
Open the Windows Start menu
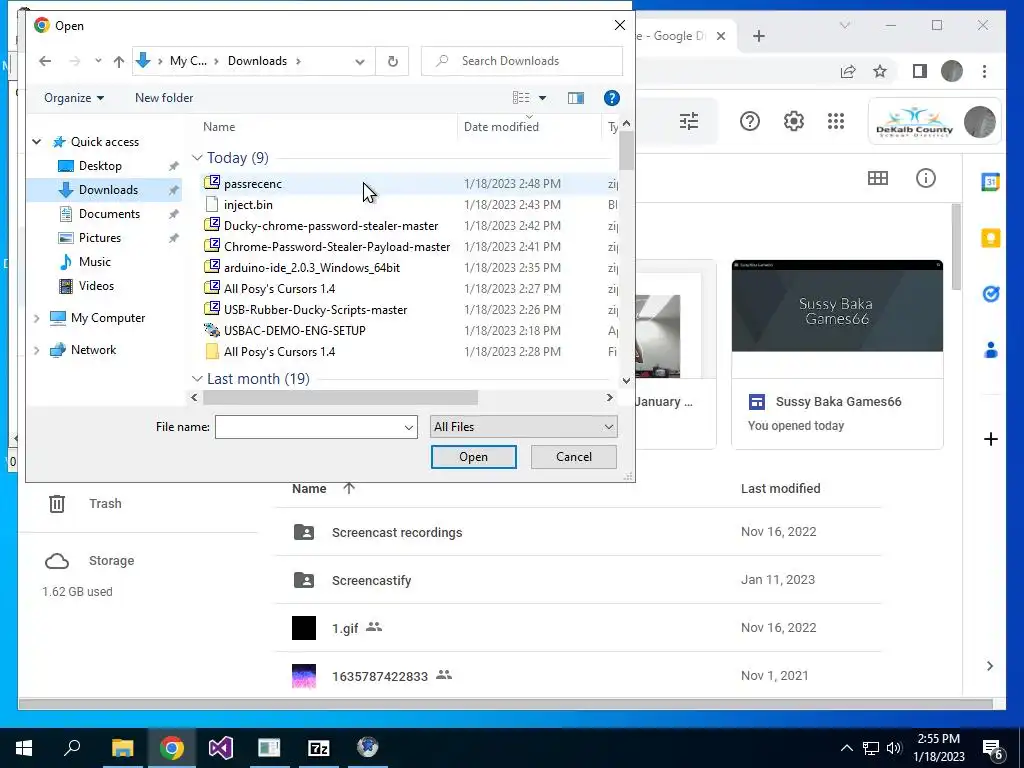24,748
